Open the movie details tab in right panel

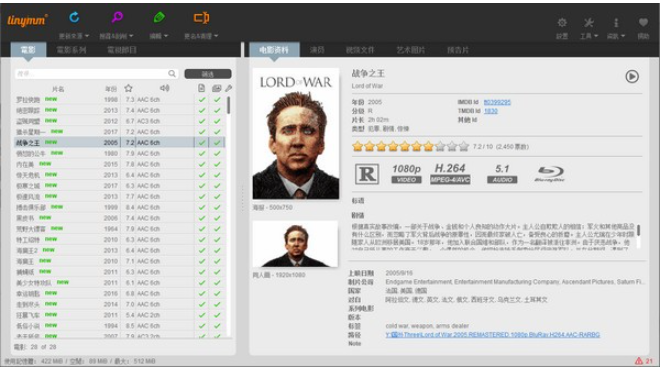pyautogui.click(x=274, y=50)
